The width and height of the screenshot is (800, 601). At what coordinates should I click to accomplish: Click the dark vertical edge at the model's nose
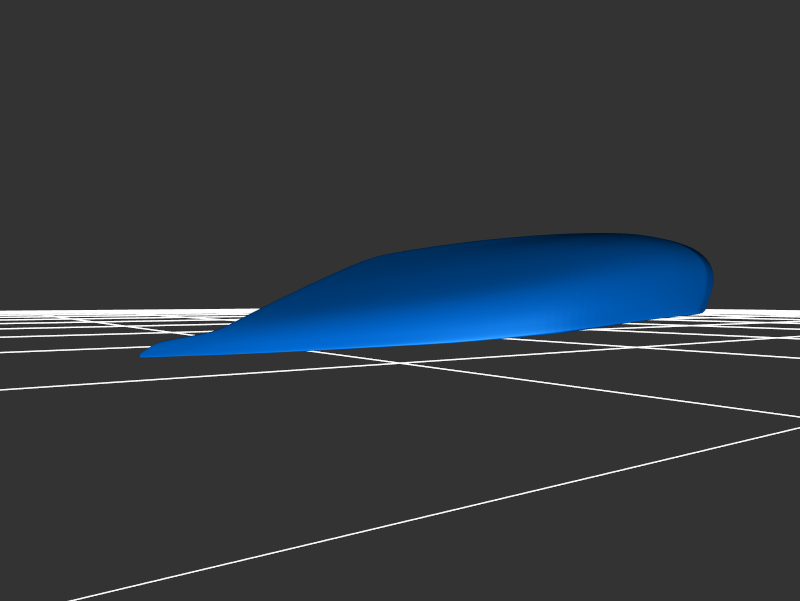coord(710,285)
